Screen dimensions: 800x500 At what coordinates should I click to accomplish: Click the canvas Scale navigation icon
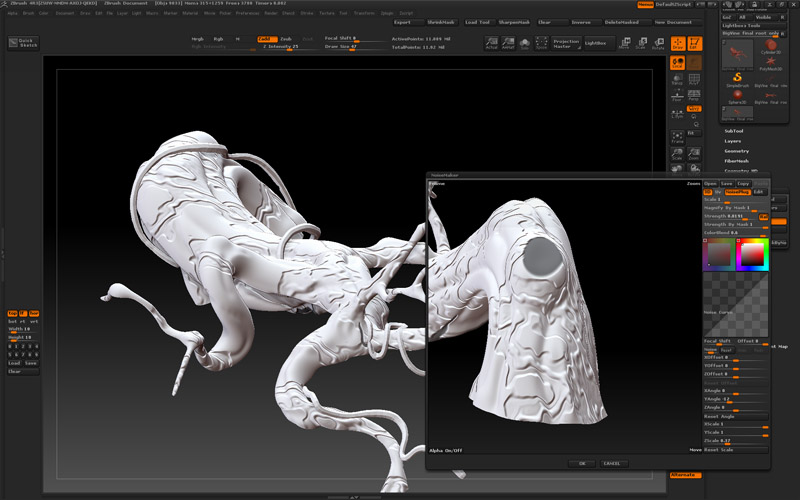coord(677,154)
